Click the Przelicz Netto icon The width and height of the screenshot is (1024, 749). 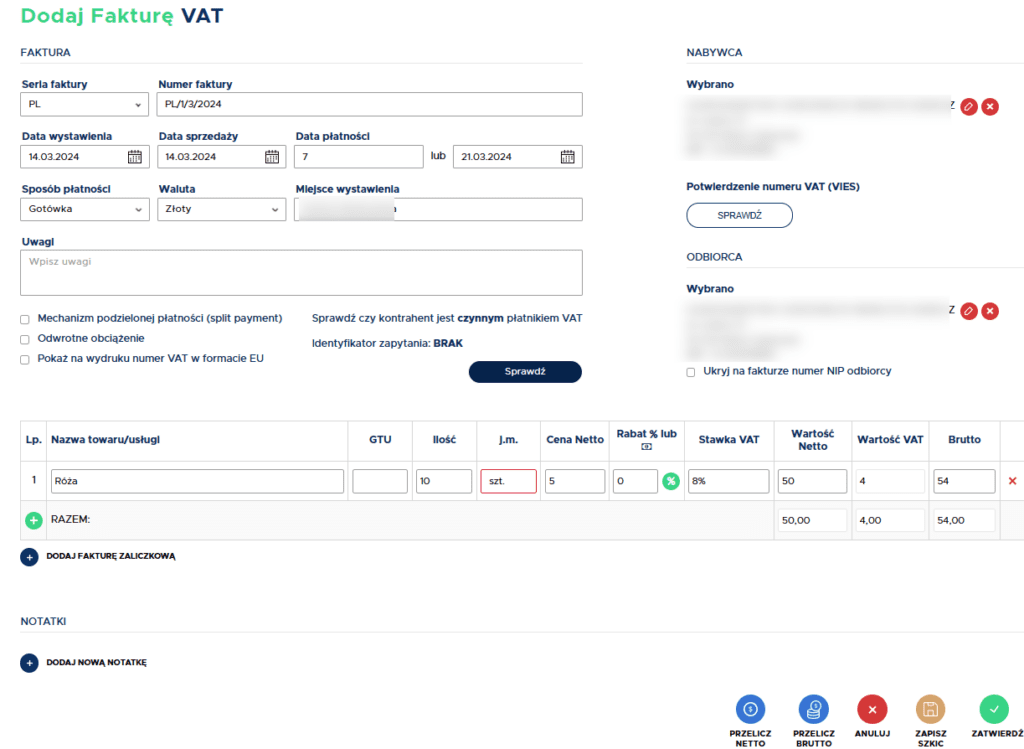(x=750, y=709)
